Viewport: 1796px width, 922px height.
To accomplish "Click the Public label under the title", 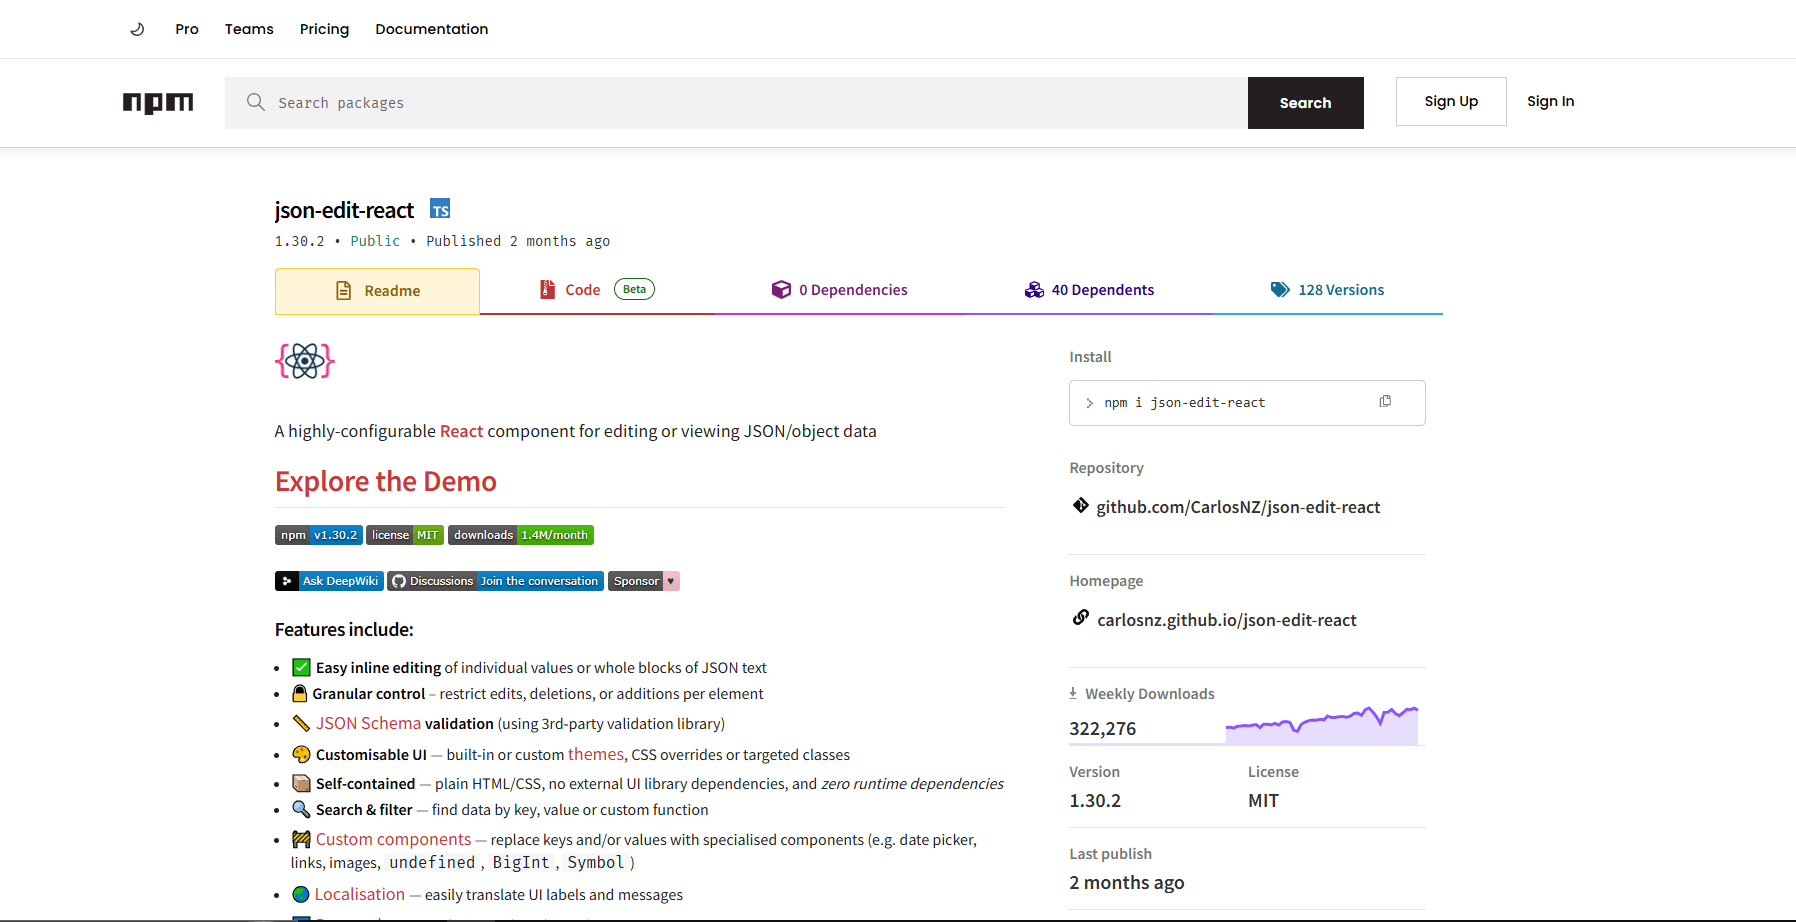I will point(375,241).
